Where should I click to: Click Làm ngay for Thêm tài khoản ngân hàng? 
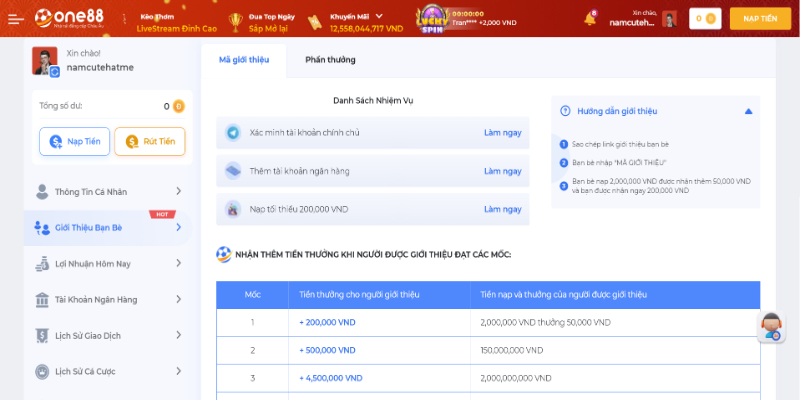pyautogui.click(x=503, y=171)
